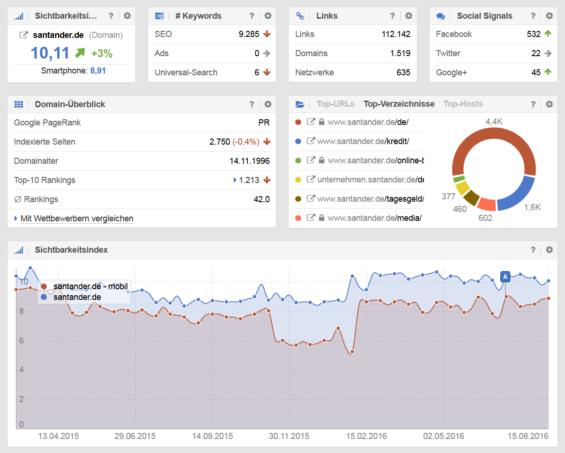This screenshot has width=565, height=453.
Task: Open the www.santander.de/de/ directory link
Action: [x=368, y=122]
